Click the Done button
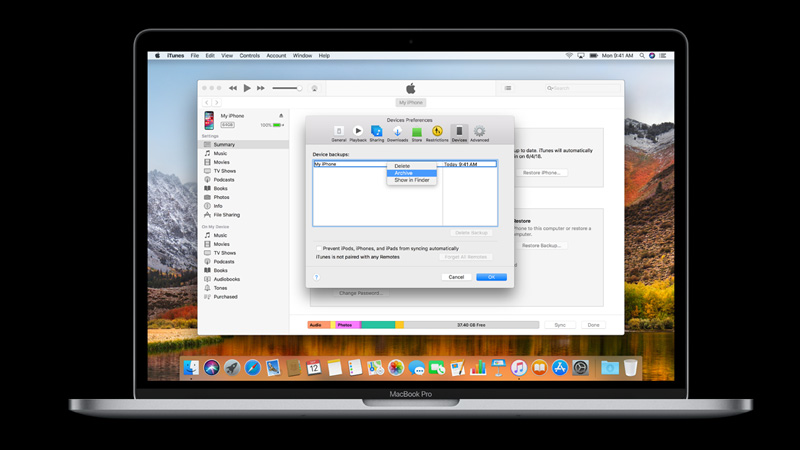Screen dimensions: 800x450 (x=593, y=325)
